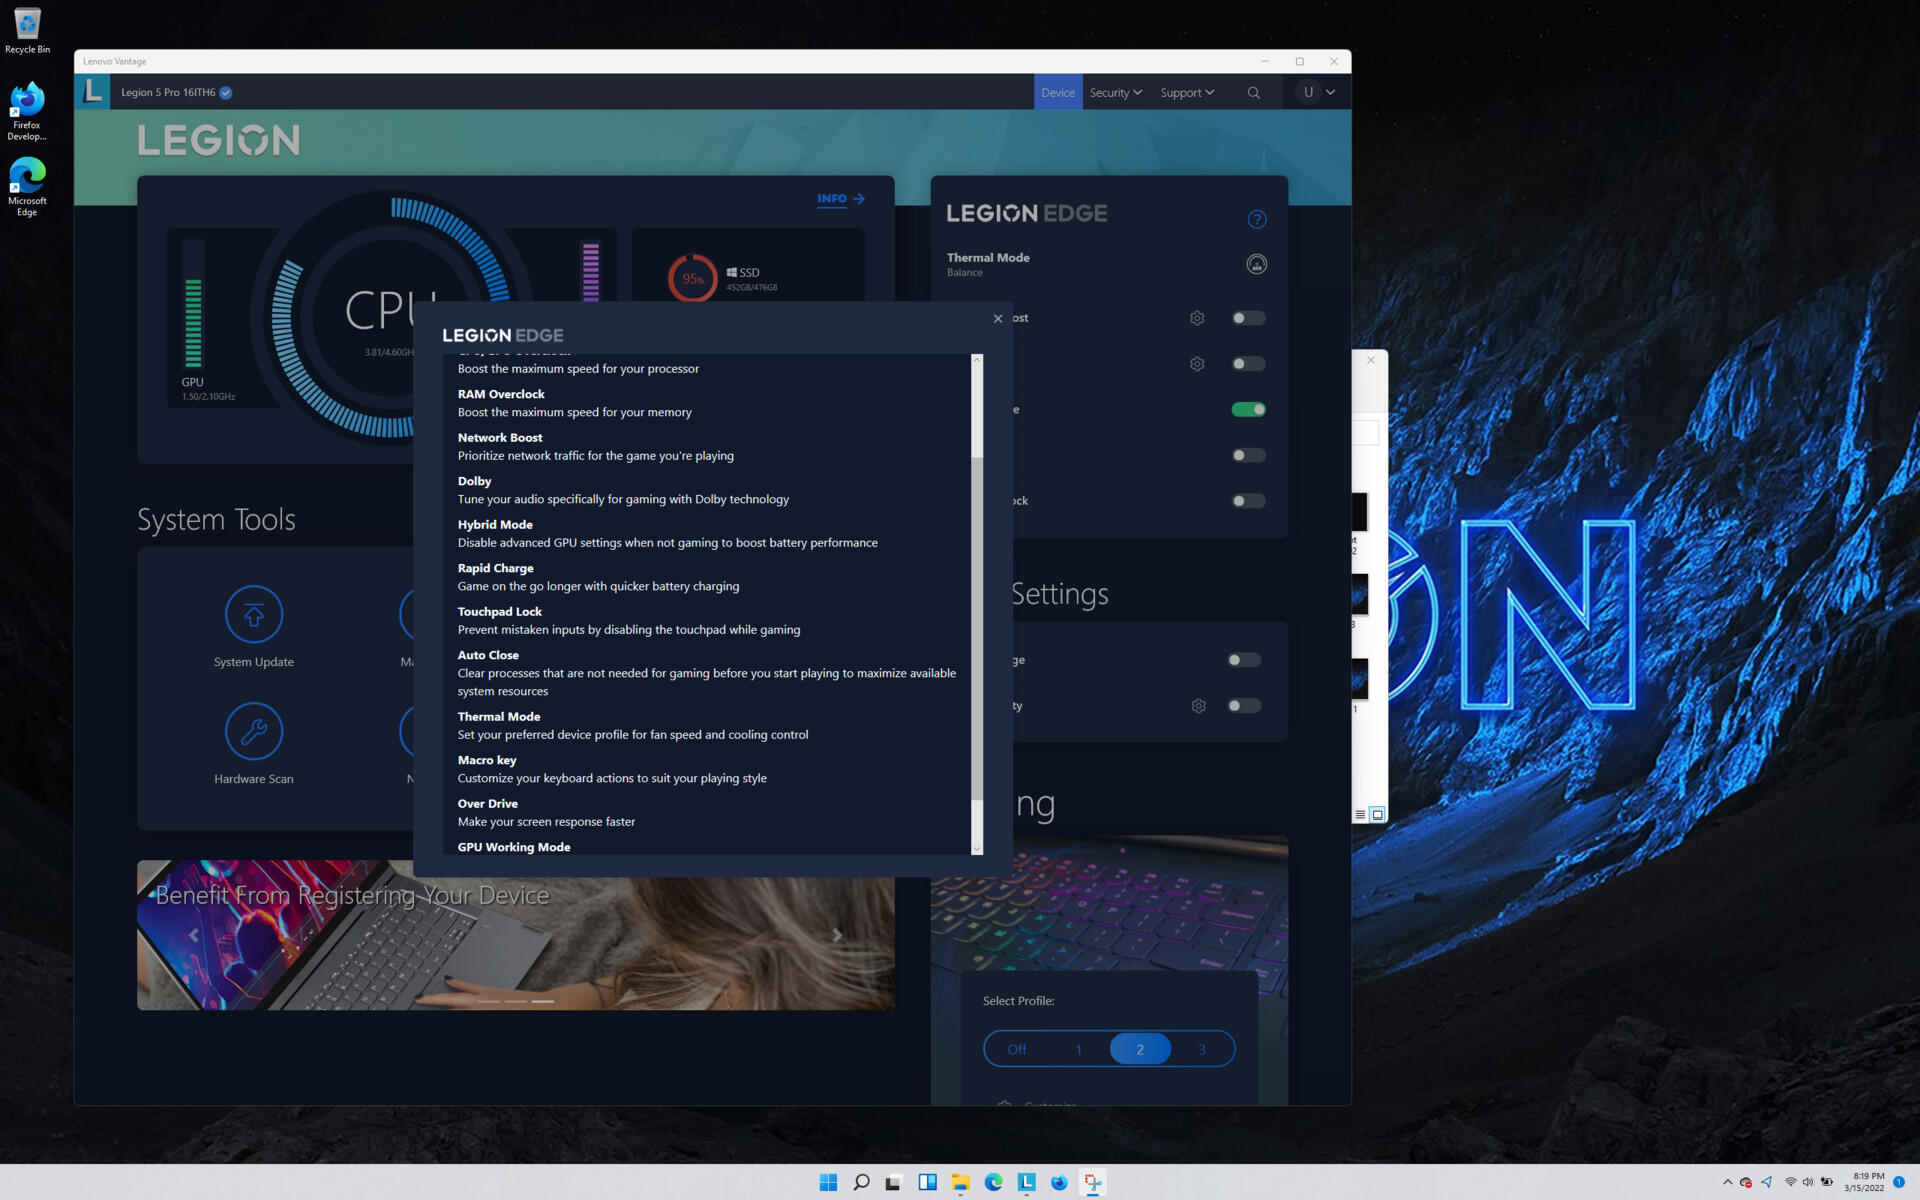Screen dimensions: 1920x1200
Task: Open Microsoft Edge desktop shortcut
Action: click(27, 187)
